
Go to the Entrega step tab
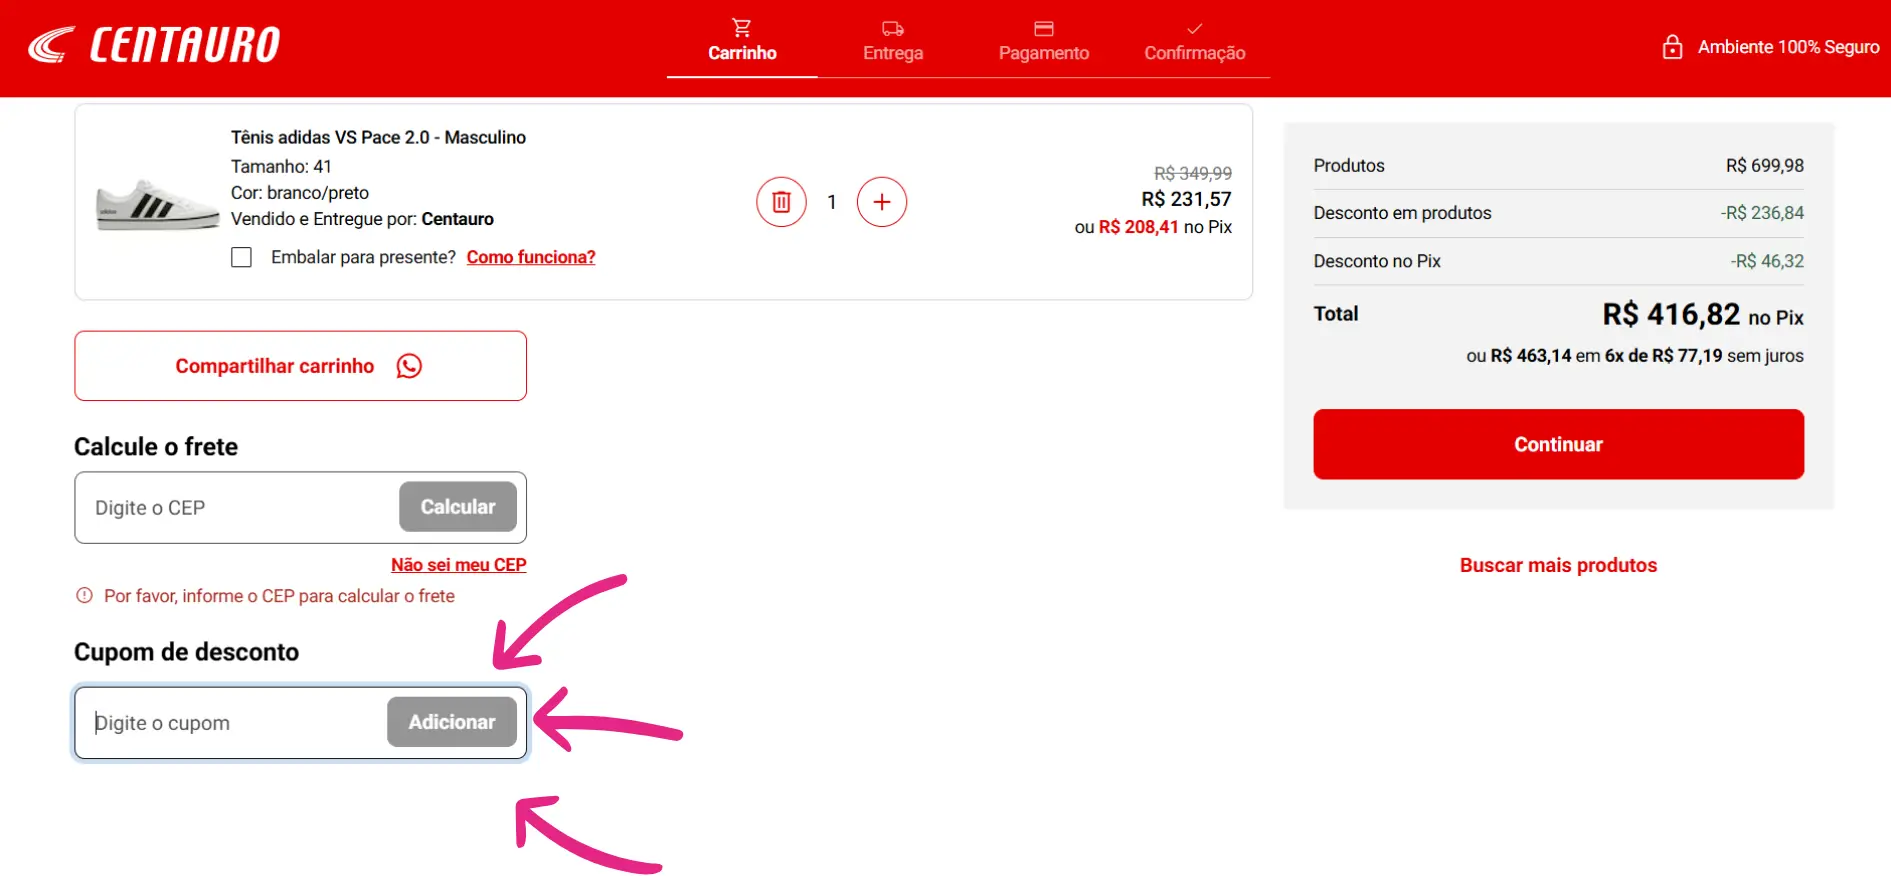pos(893,42)
